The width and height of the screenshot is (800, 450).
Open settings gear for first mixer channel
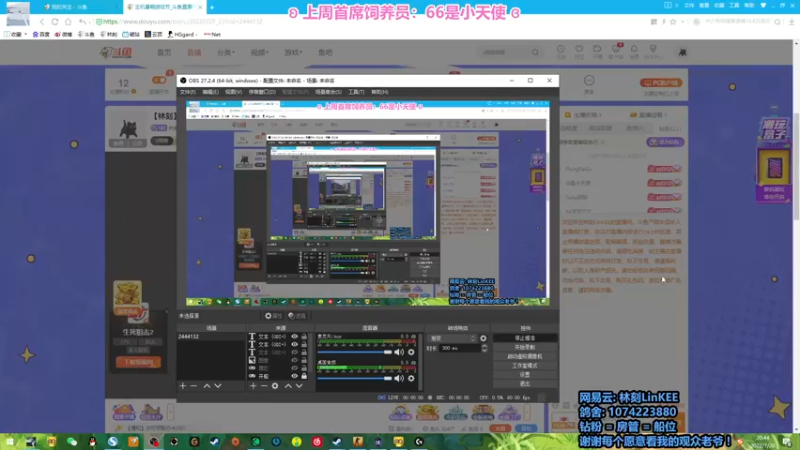pos(411,352)
